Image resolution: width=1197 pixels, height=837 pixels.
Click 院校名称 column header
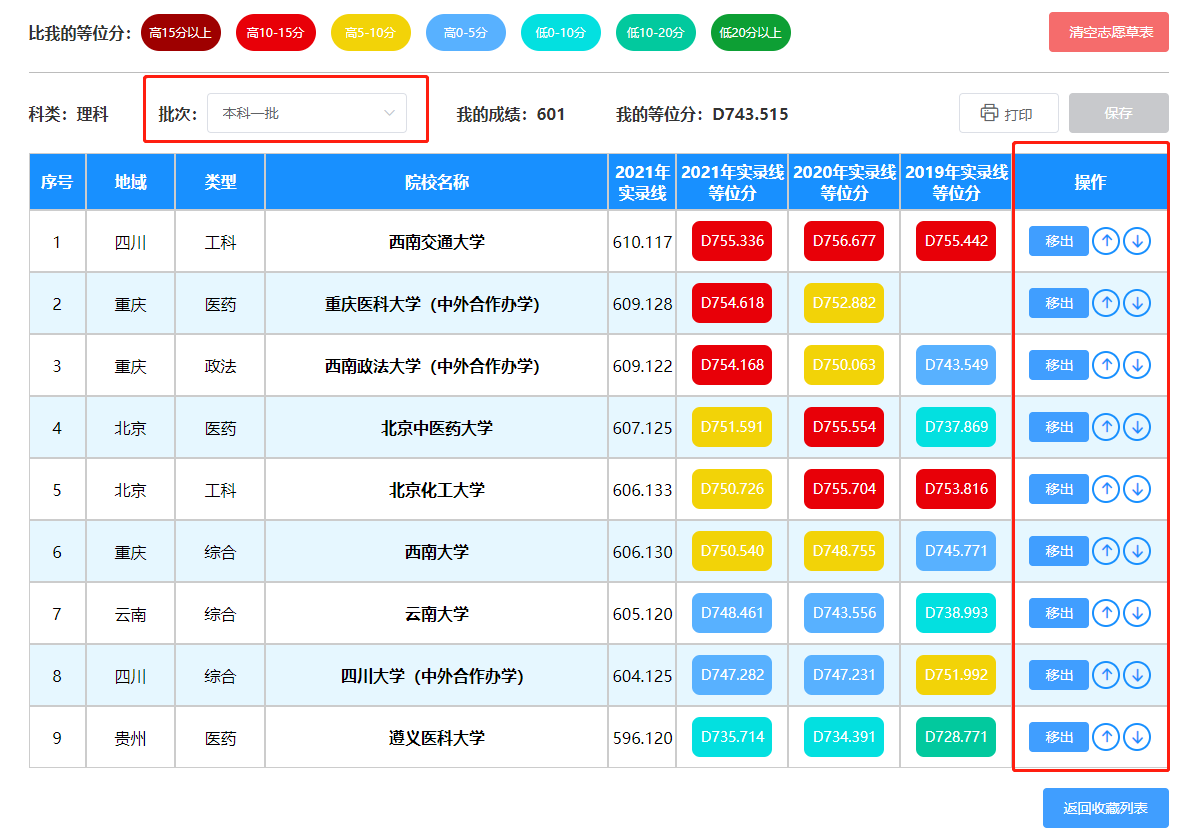coord(437,182)
